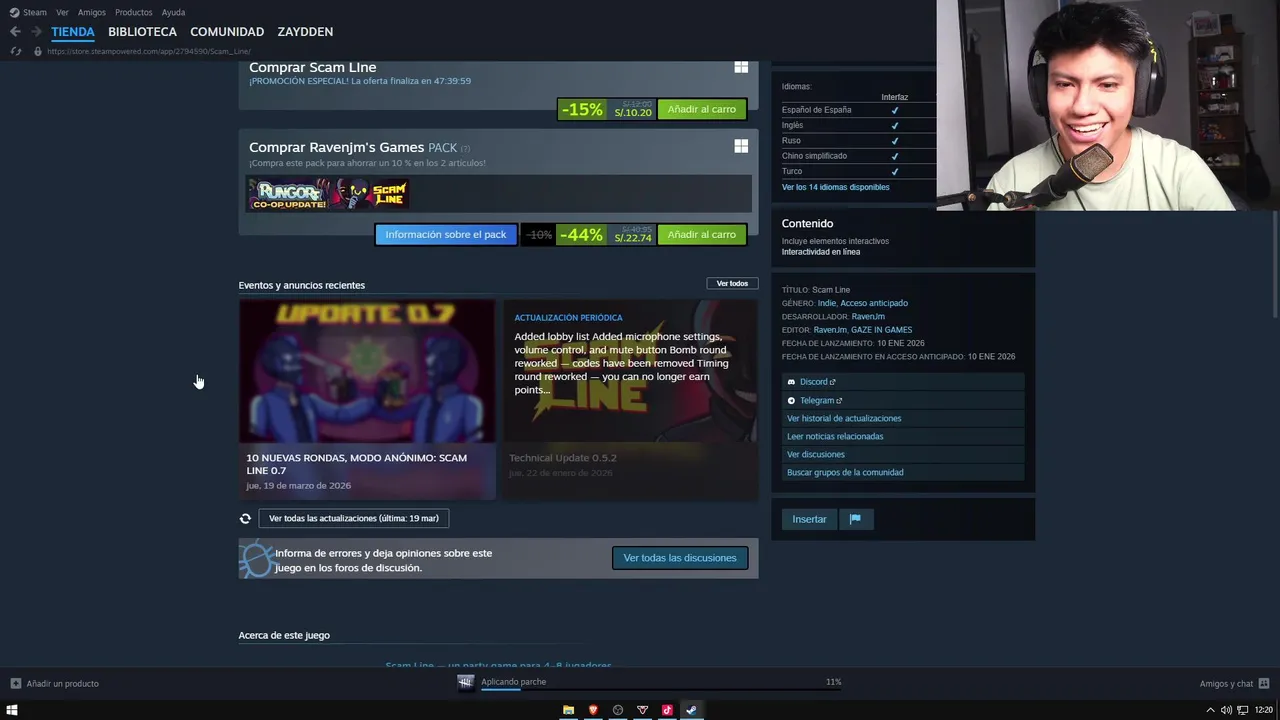Click the Chino simplificado interface checkmark
This screenshot has width=1280, height=720.
click(895, 156)
